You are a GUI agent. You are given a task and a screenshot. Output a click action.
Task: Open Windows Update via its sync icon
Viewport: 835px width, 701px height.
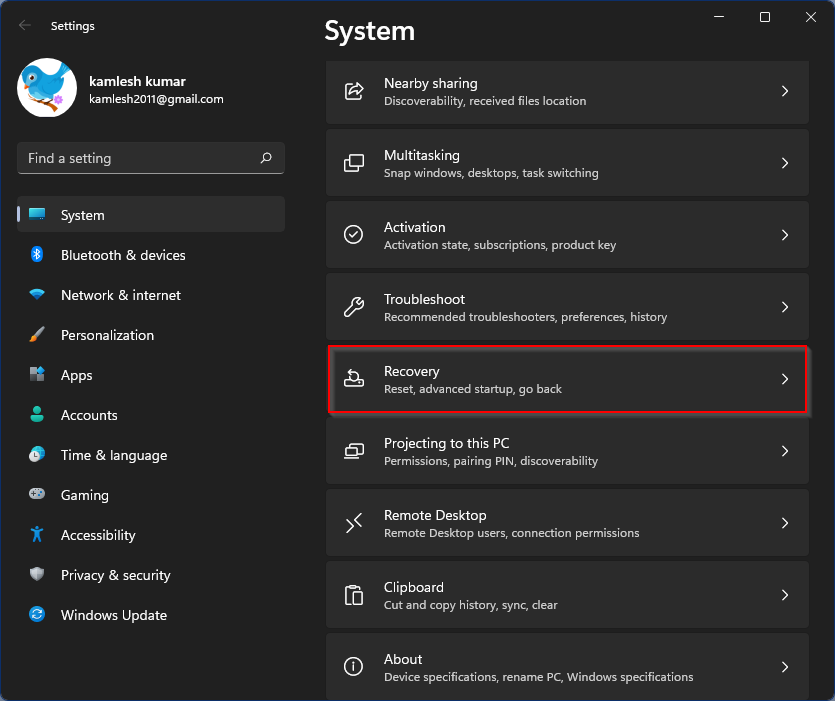point(37,615)
